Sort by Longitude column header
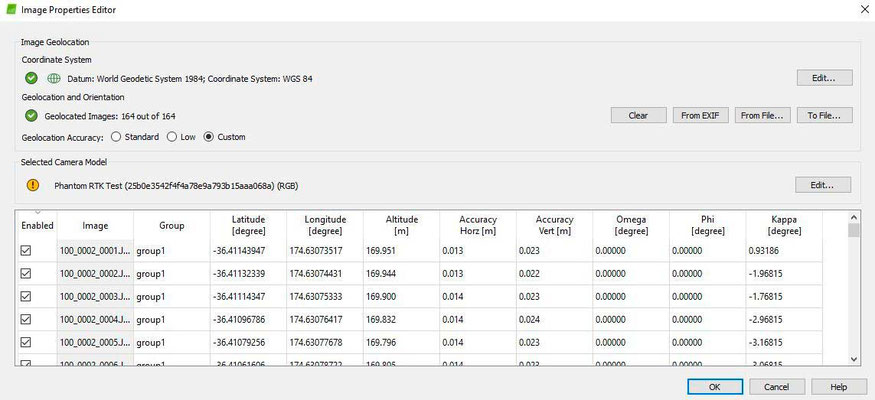875x400 pixels. pos(325,225)
